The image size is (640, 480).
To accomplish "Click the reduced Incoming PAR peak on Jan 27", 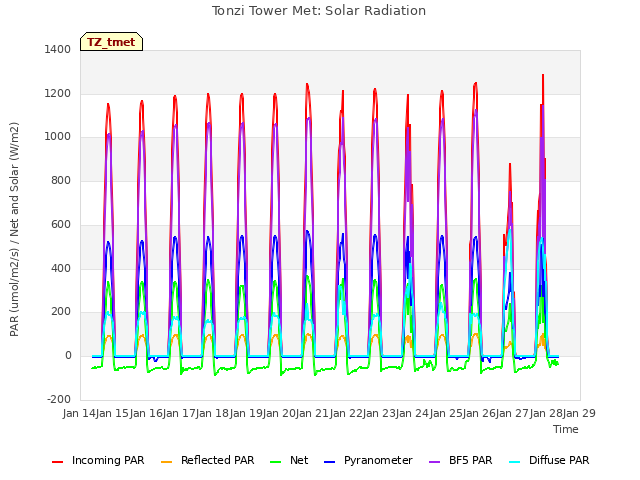I will tap(510, 164).
